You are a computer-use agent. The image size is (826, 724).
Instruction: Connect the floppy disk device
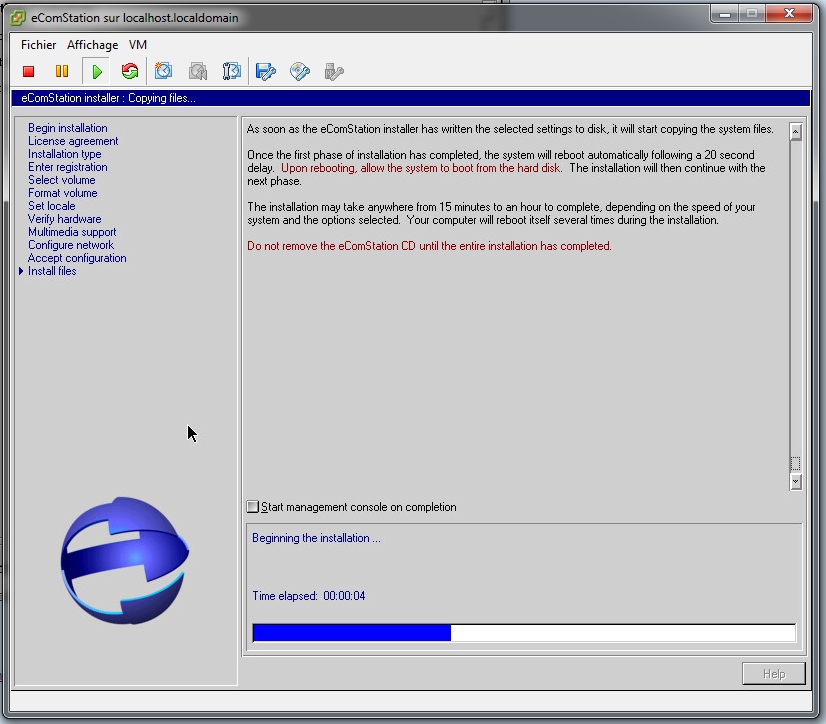point(265,71)
